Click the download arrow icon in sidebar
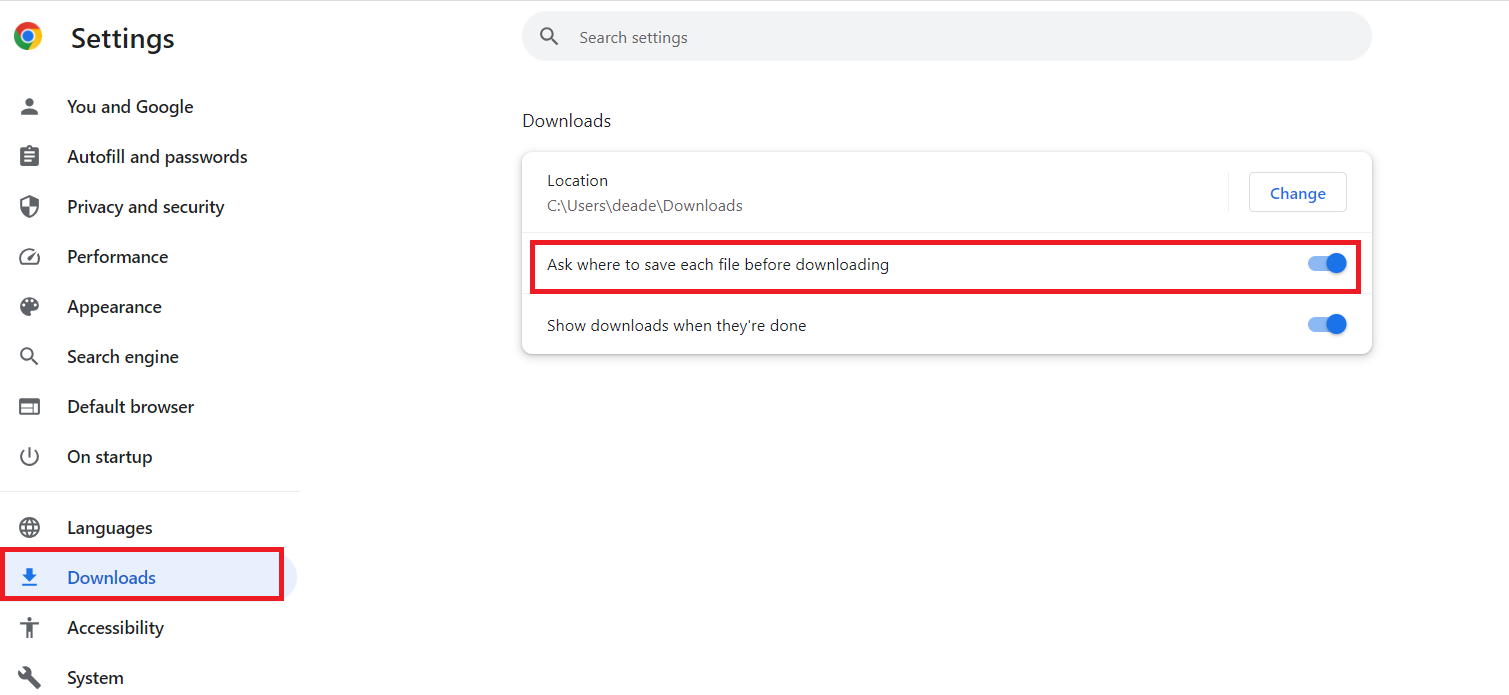Image resolution: width=1509 pixels, height=695 pixels. coord(30,577)
